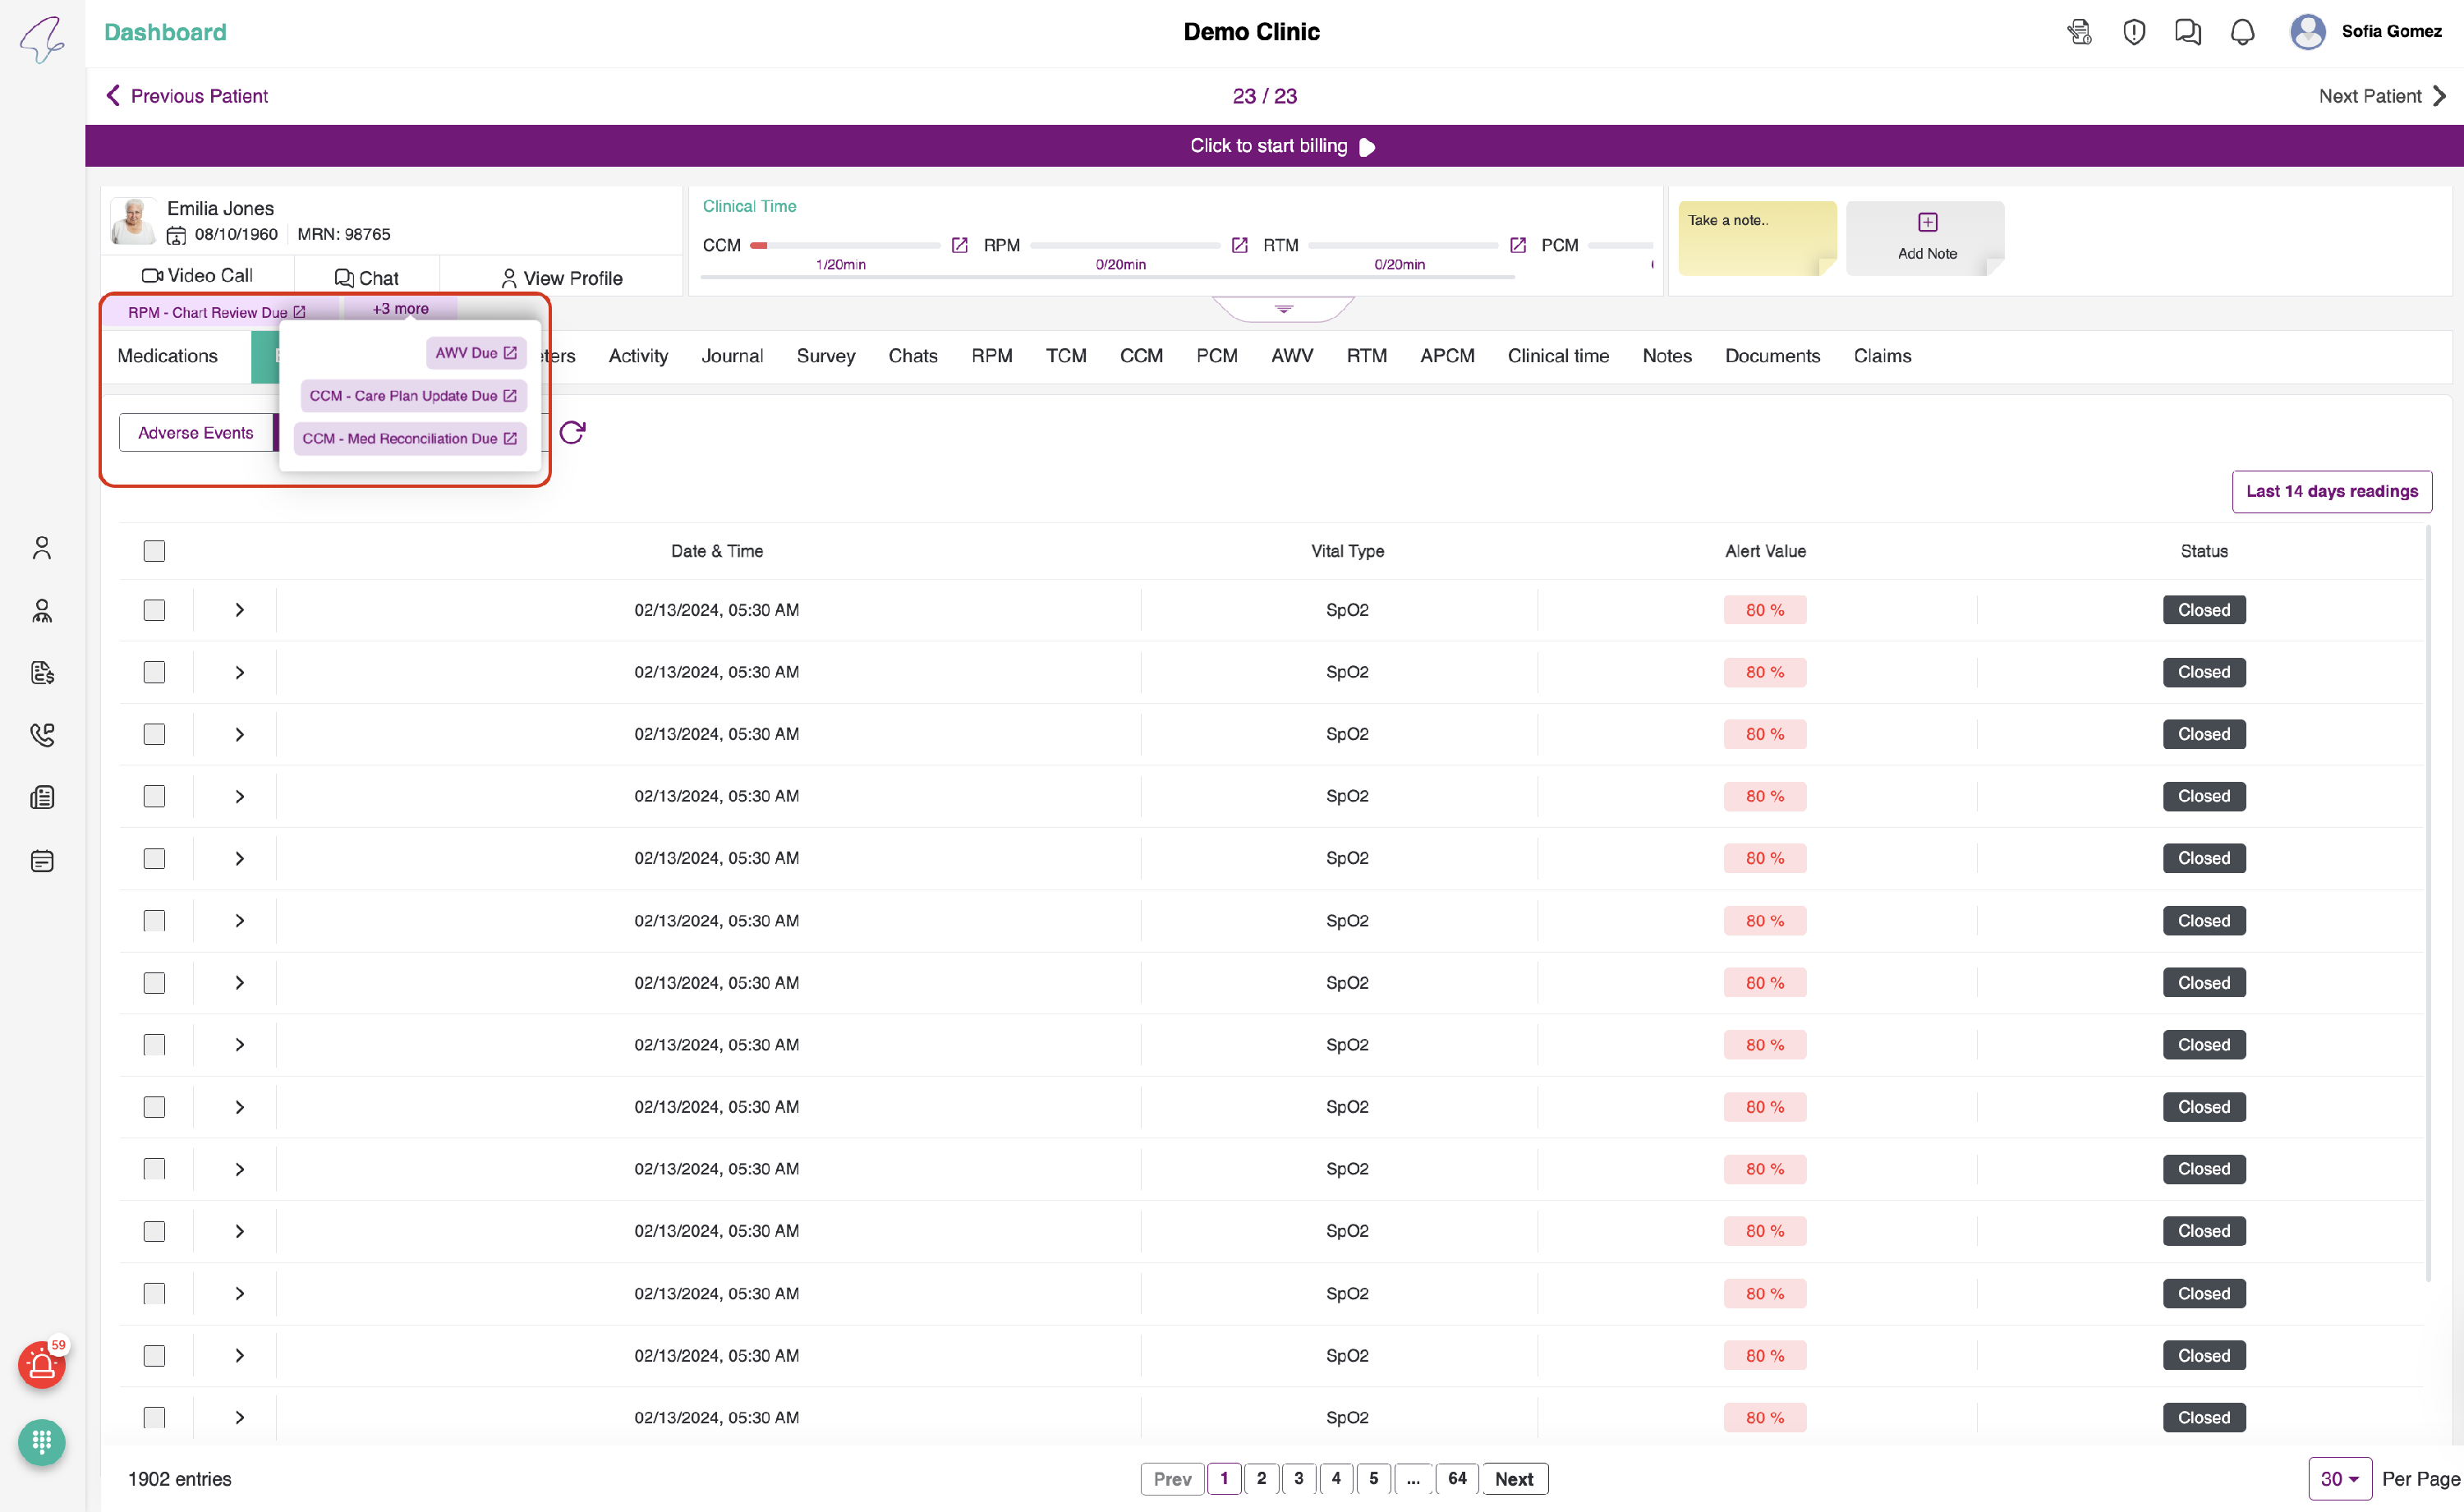Expand the first SpO2 alert row
Image resolution: width=2464 pixels, height=1512 pixels.
click(239, 610)
